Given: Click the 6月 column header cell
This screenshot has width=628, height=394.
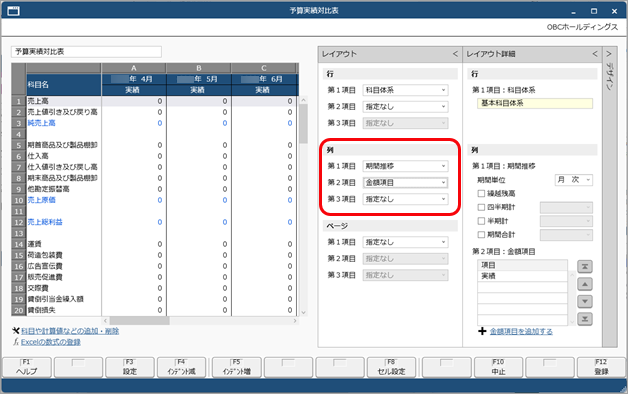Looking at the screenshot, I should tap(264, 79).
